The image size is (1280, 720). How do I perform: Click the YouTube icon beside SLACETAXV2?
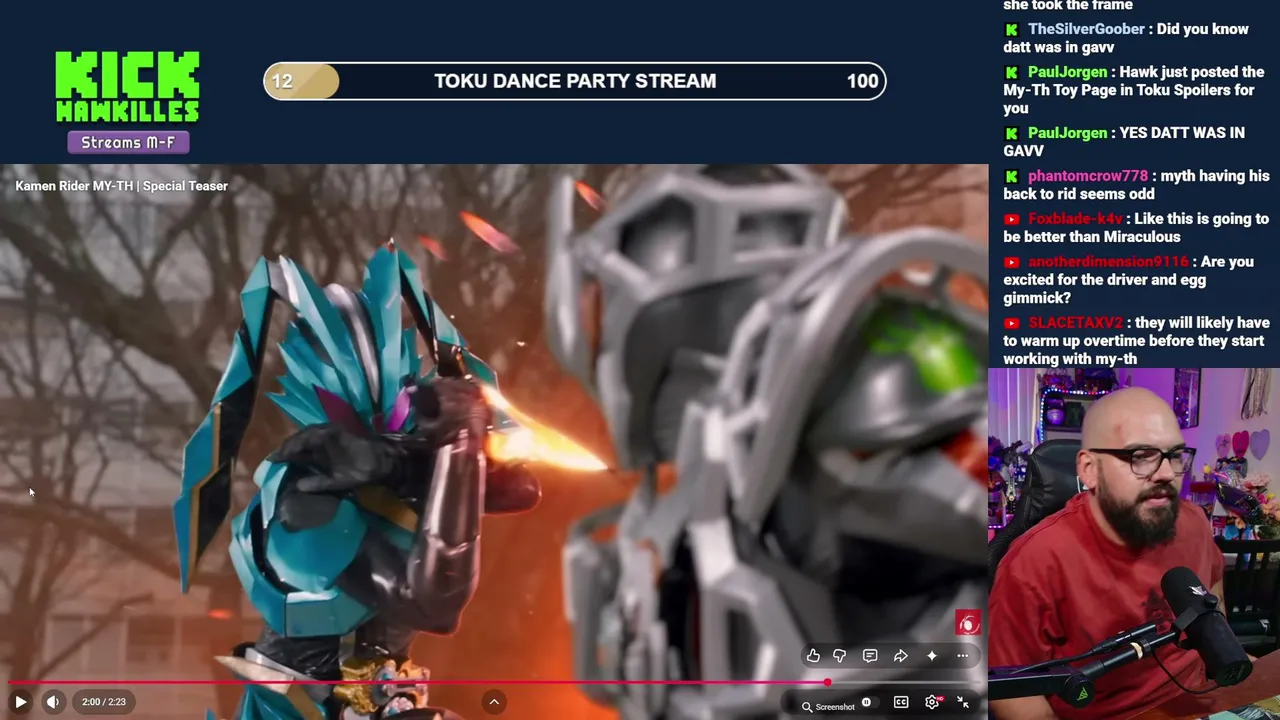[1012, 323]
